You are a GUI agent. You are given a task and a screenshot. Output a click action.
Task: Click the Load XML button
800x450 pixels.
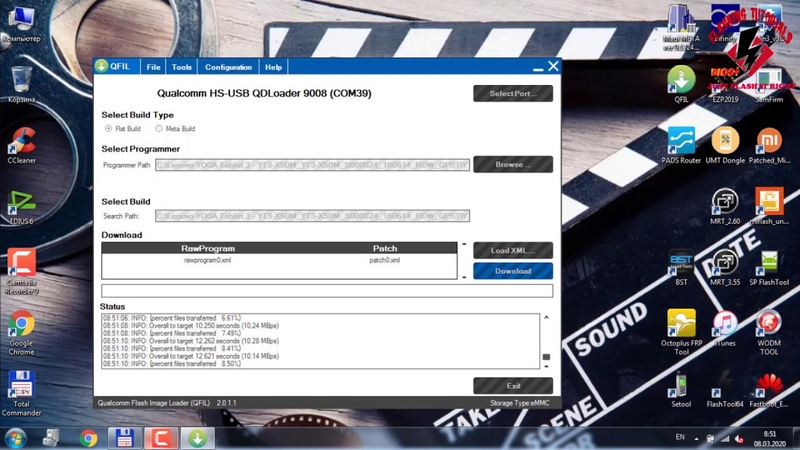click(x=512, y=250)
